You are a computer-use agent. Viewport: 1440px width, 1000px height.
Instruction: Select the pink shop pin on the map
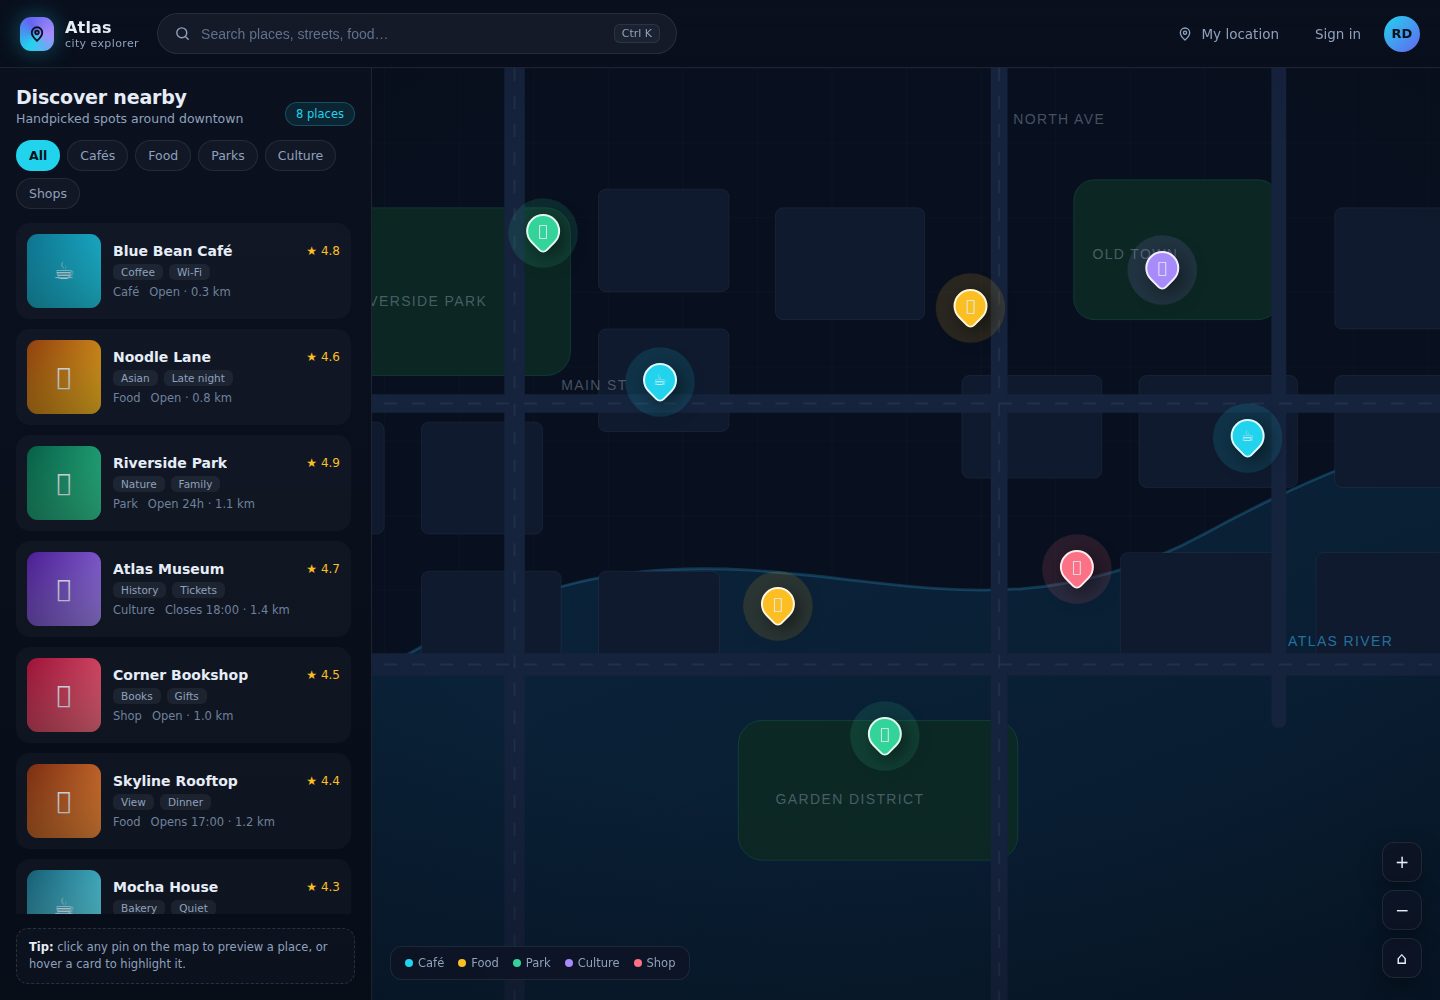(x=1077, y=568)
